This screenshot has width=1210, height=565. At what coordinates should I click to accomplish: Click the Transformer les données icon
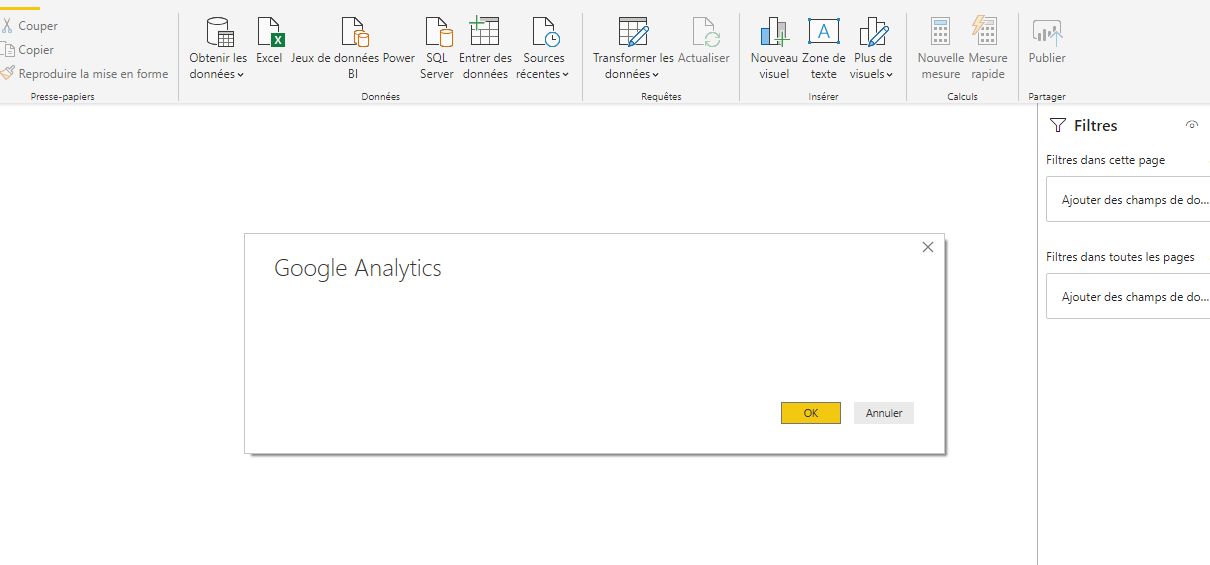click(633, 32)
